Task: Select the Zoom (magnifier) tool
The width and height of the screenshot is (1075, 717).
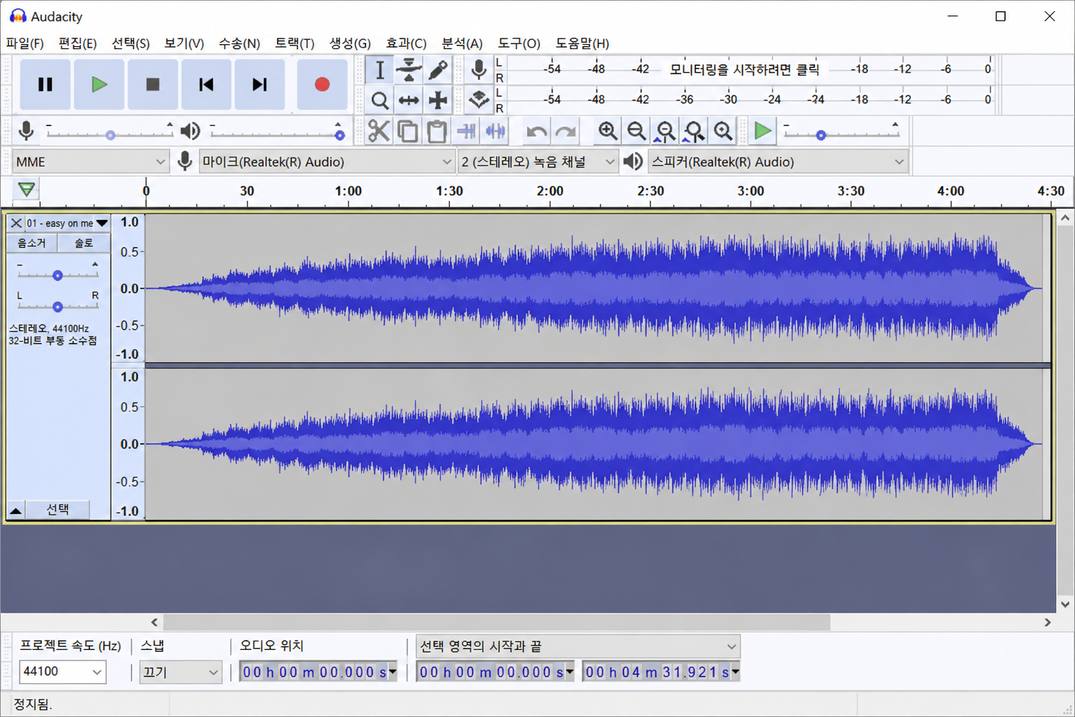Action: click(x=379, y=100)
